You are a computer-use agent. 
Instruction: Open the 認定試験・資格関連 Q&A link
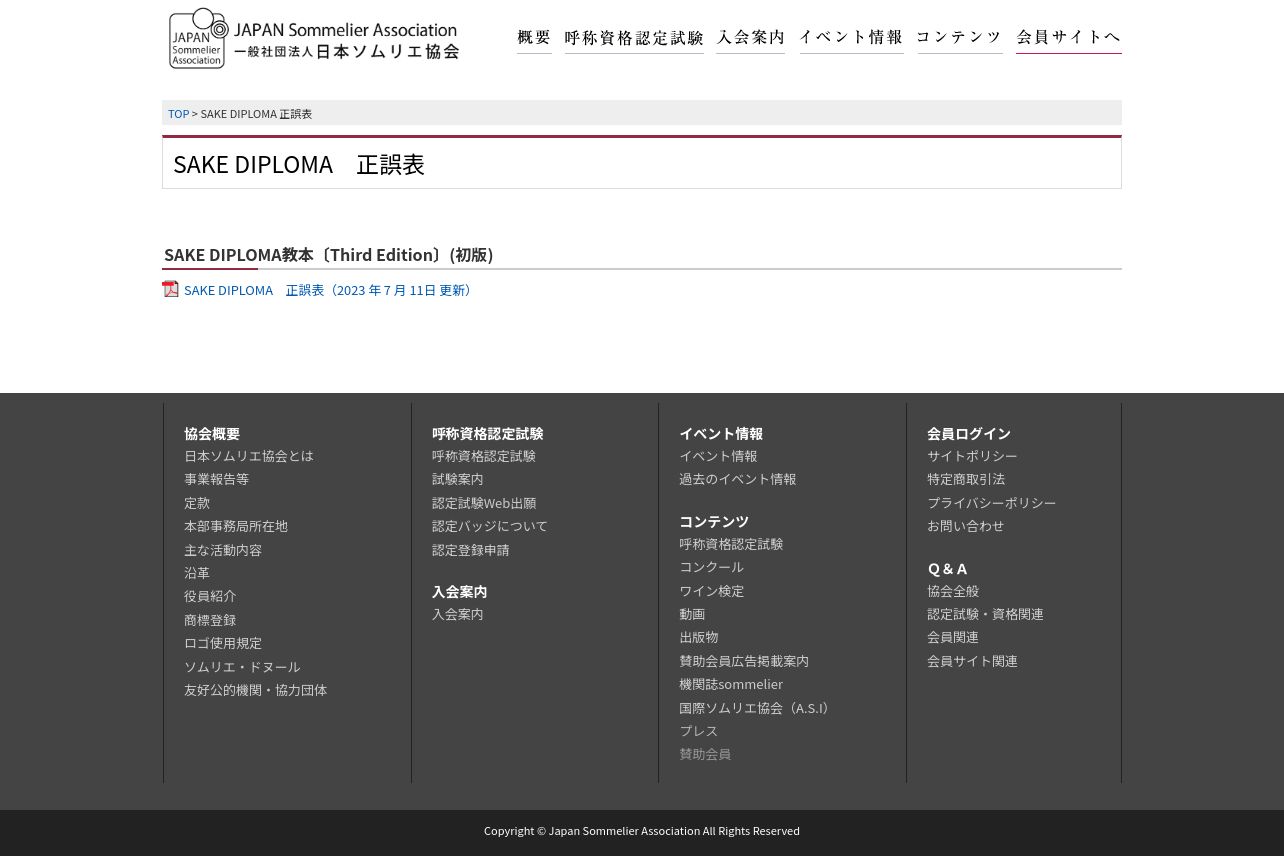pyautogui.click(x=985, y=614)
